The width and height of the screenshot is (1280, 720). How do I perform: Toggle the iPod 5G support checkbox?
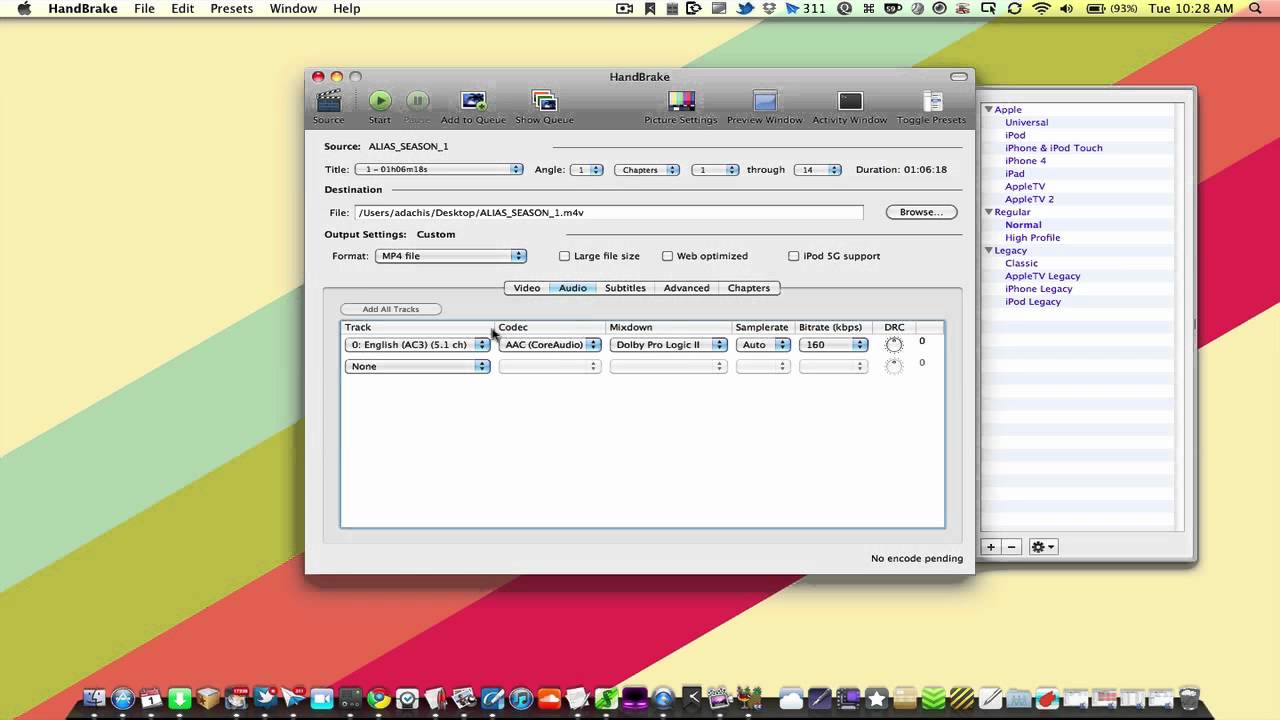(794, 256)
